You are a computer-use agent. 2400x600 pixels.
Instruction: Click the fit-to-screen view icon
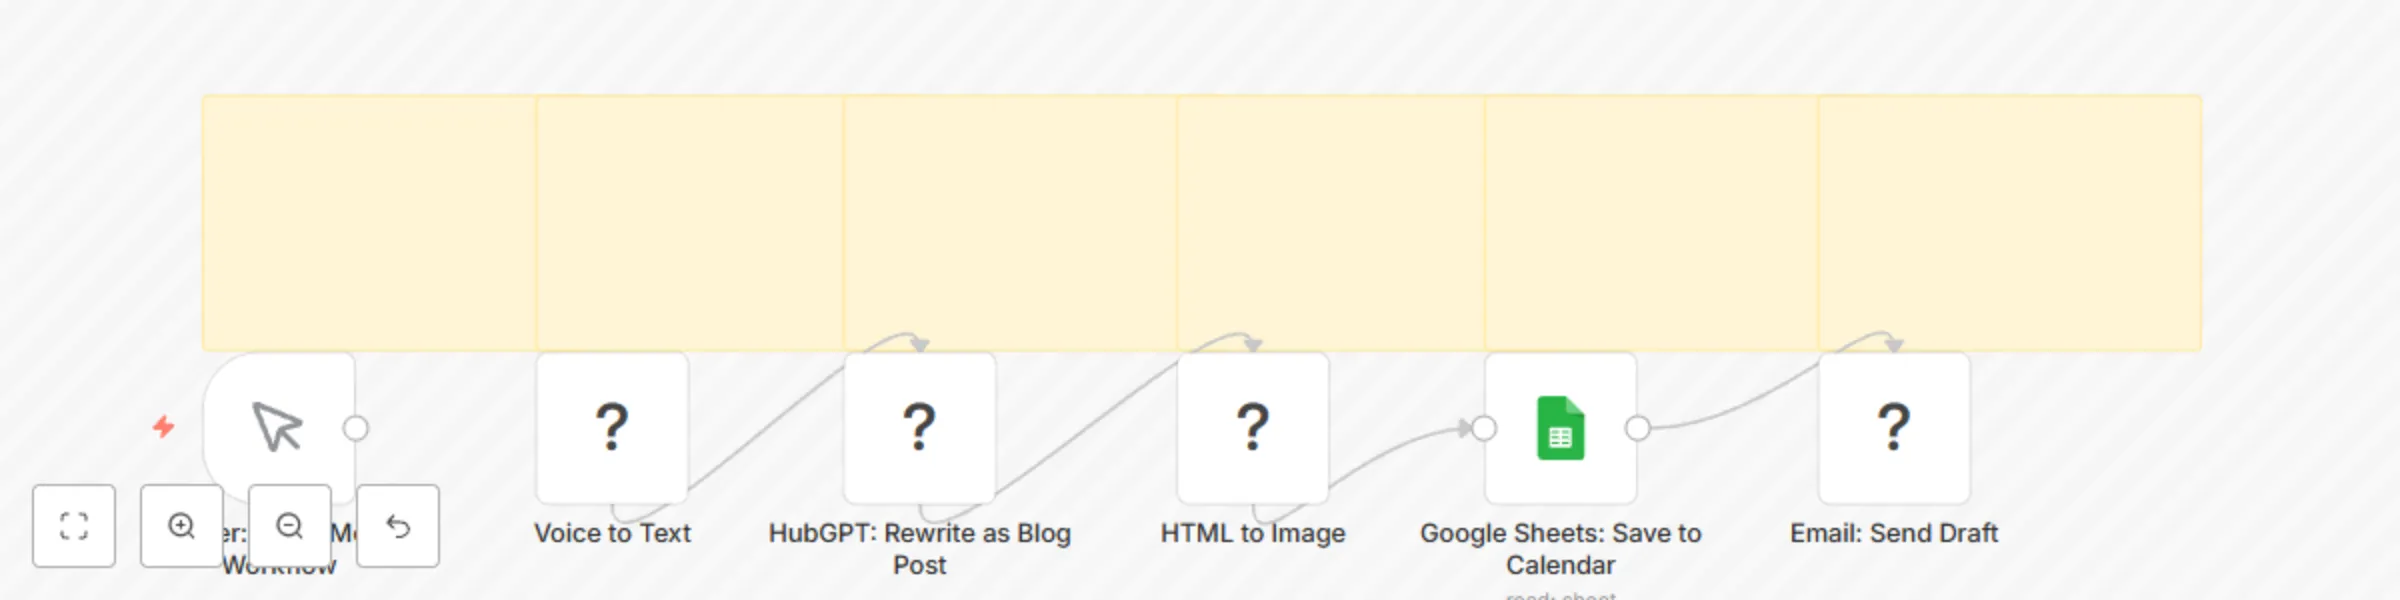[74, 526]
